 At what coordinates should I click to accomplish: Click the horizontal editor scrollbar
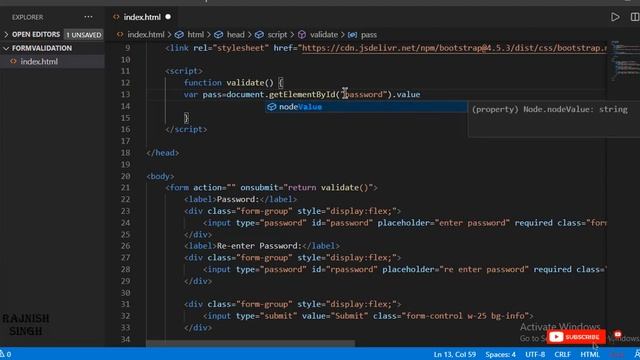pyautogui.click(x=250, y=344)
